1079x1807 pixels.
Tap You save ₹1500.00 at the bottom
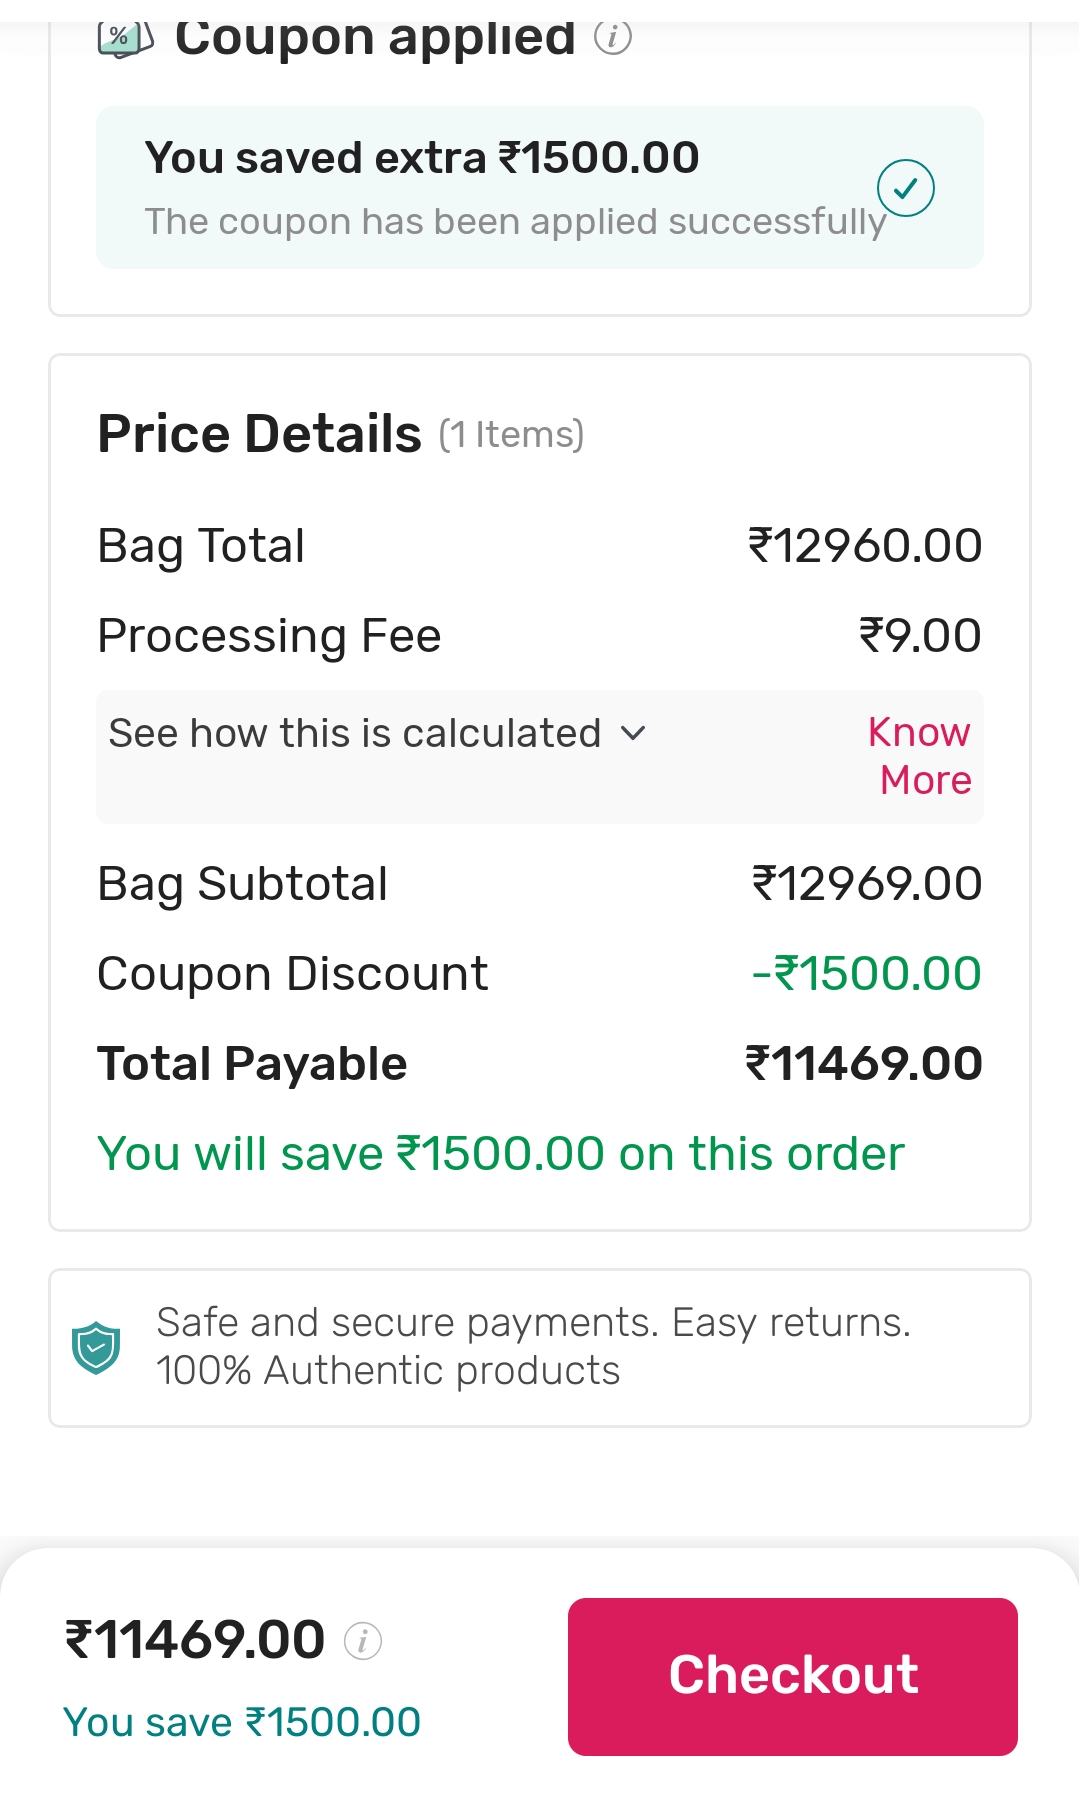click(242, 1722)
